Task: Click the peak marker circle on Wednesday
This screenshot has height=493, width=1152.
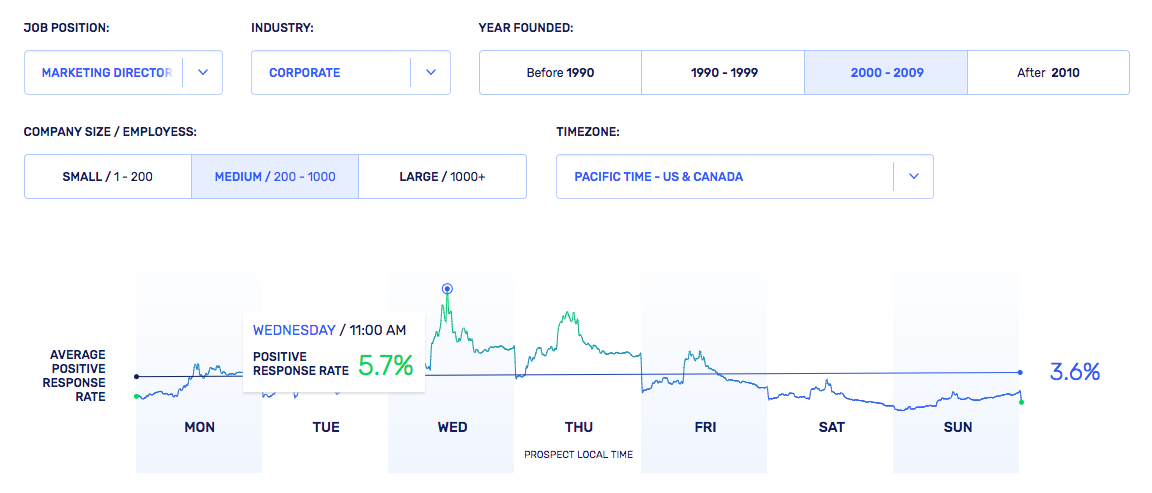Action: (x=447, y=289)
